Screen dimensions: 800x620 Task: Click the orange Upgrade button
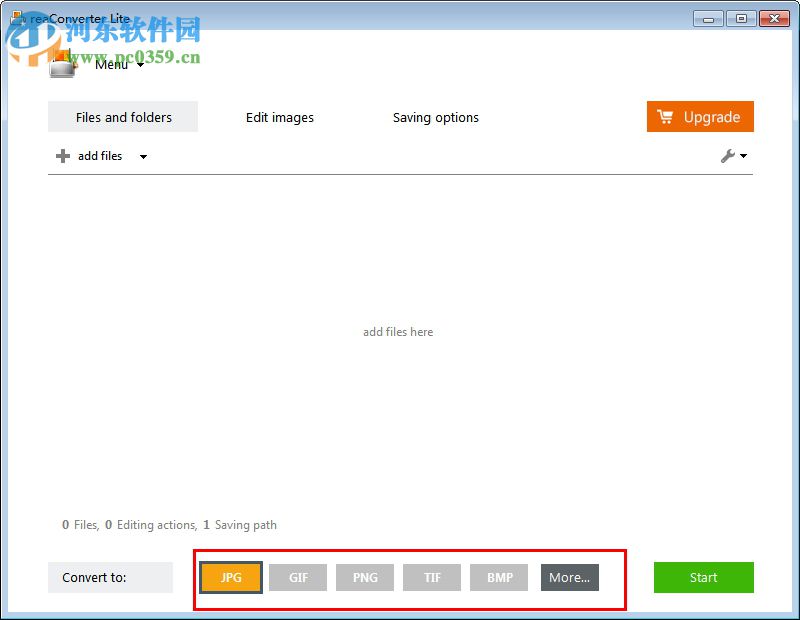click(700, 116)
